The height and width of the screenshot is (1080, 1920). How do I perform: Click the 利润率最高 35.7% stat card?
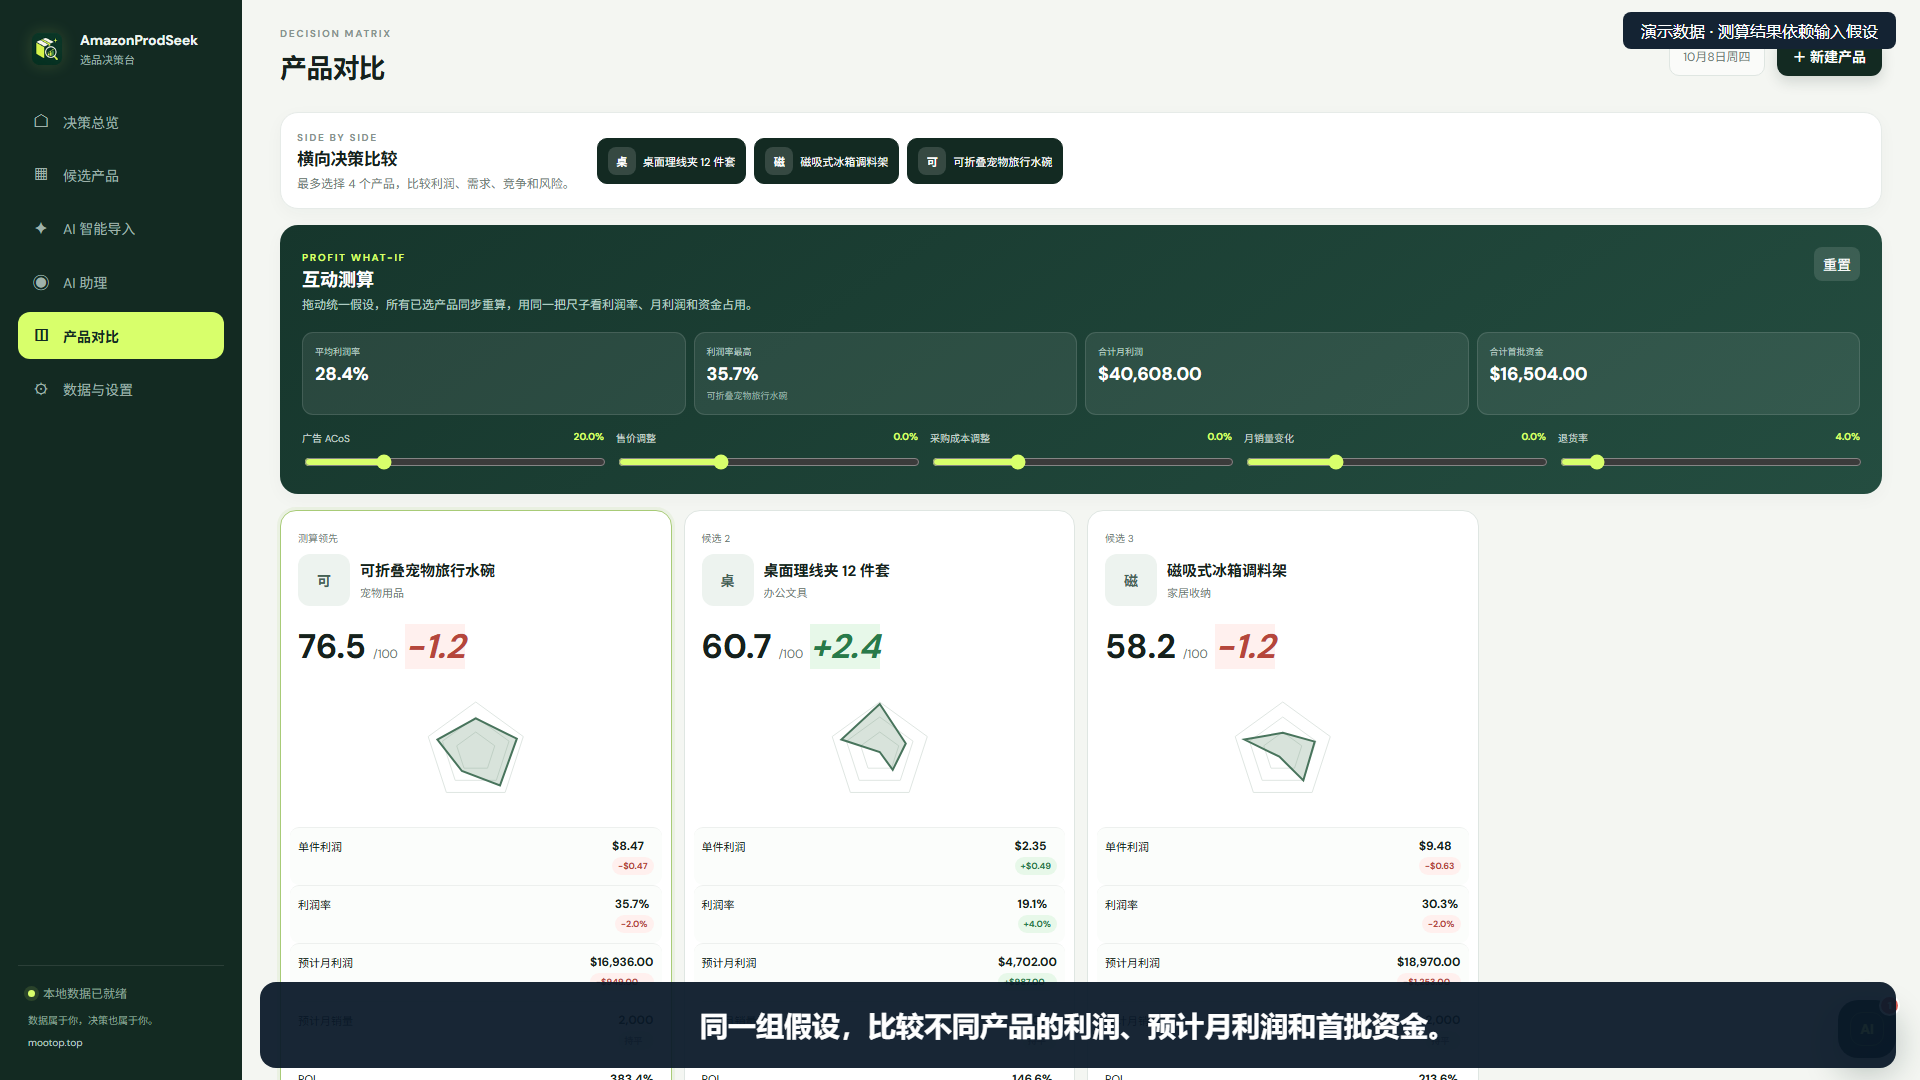click(x=885, y=373)
